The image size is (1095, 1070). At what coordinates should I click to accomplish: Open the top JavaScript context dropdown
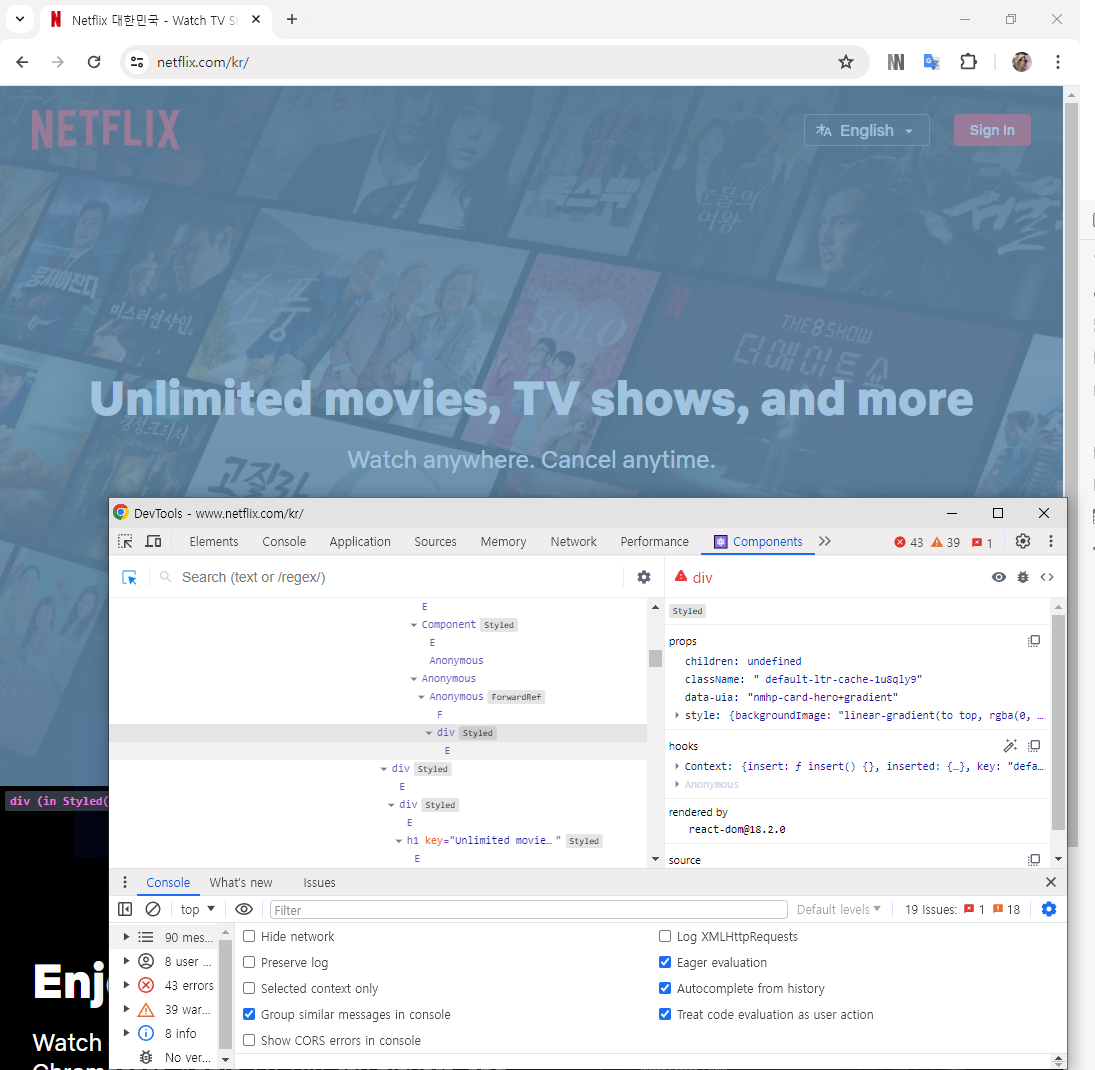(x=198, y=909)
